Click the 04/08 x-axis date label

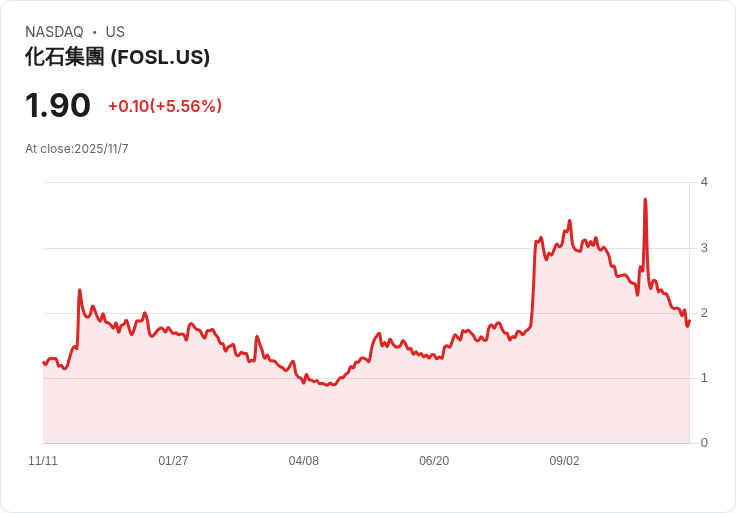(304, 460)
